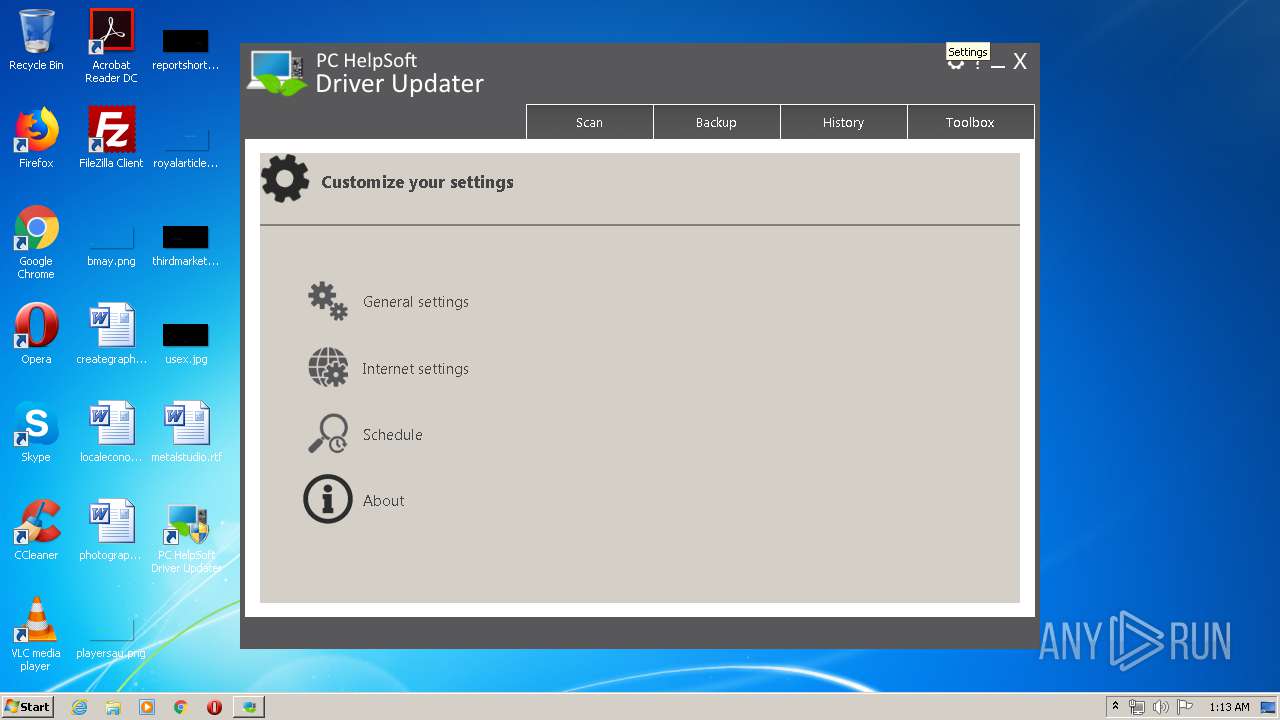1280x720 pixels.
Task: Open the Windows Start menu
Action: [27, 706]
